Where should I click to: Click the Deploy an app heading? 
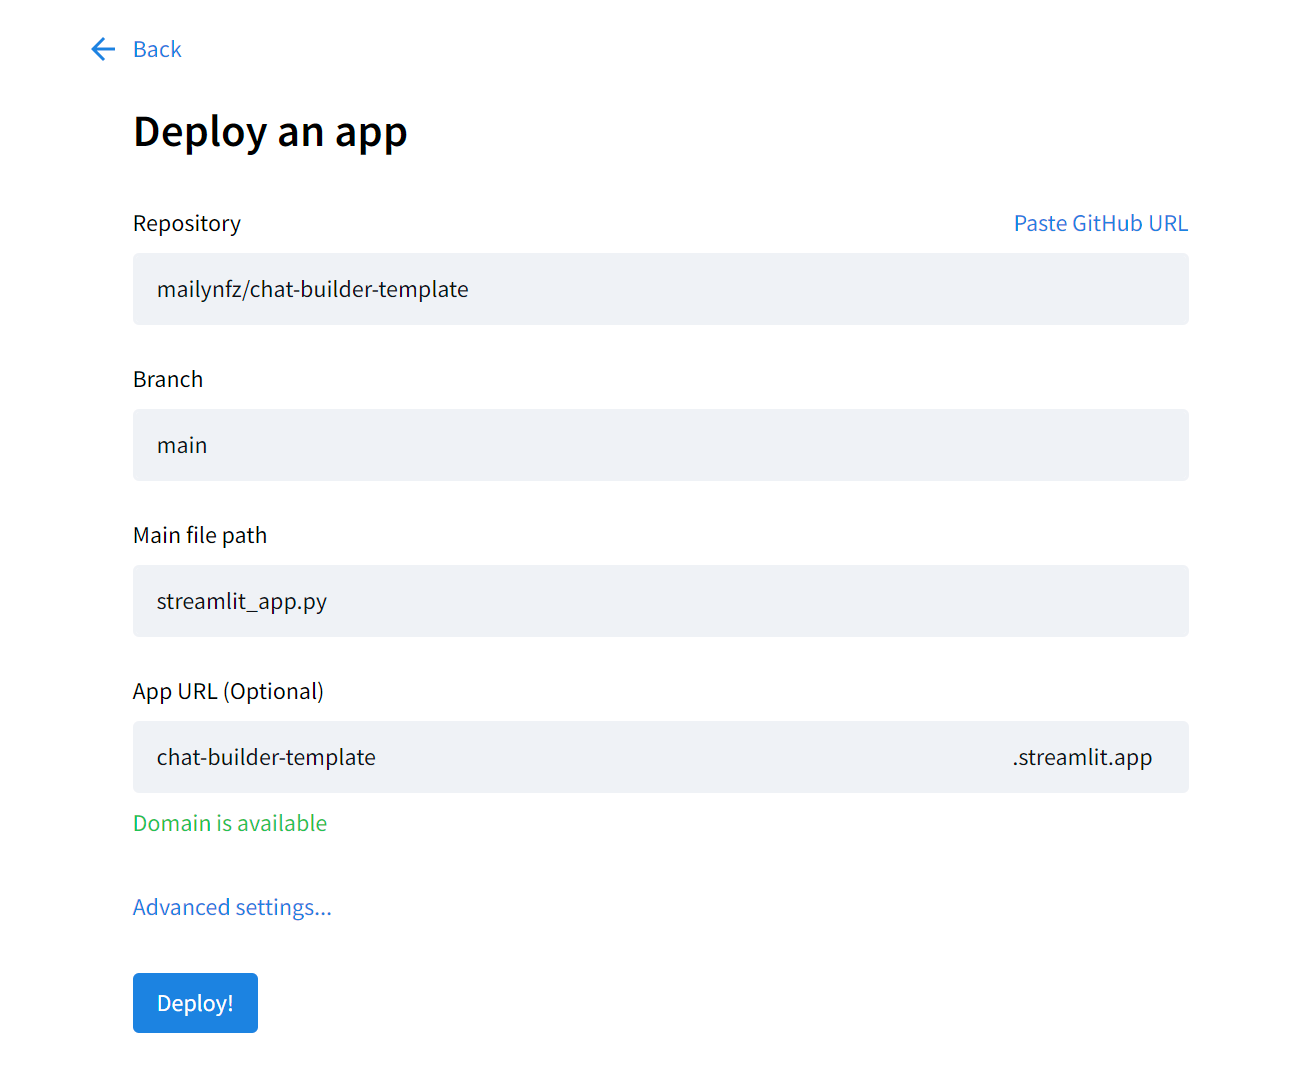point(270,132)
